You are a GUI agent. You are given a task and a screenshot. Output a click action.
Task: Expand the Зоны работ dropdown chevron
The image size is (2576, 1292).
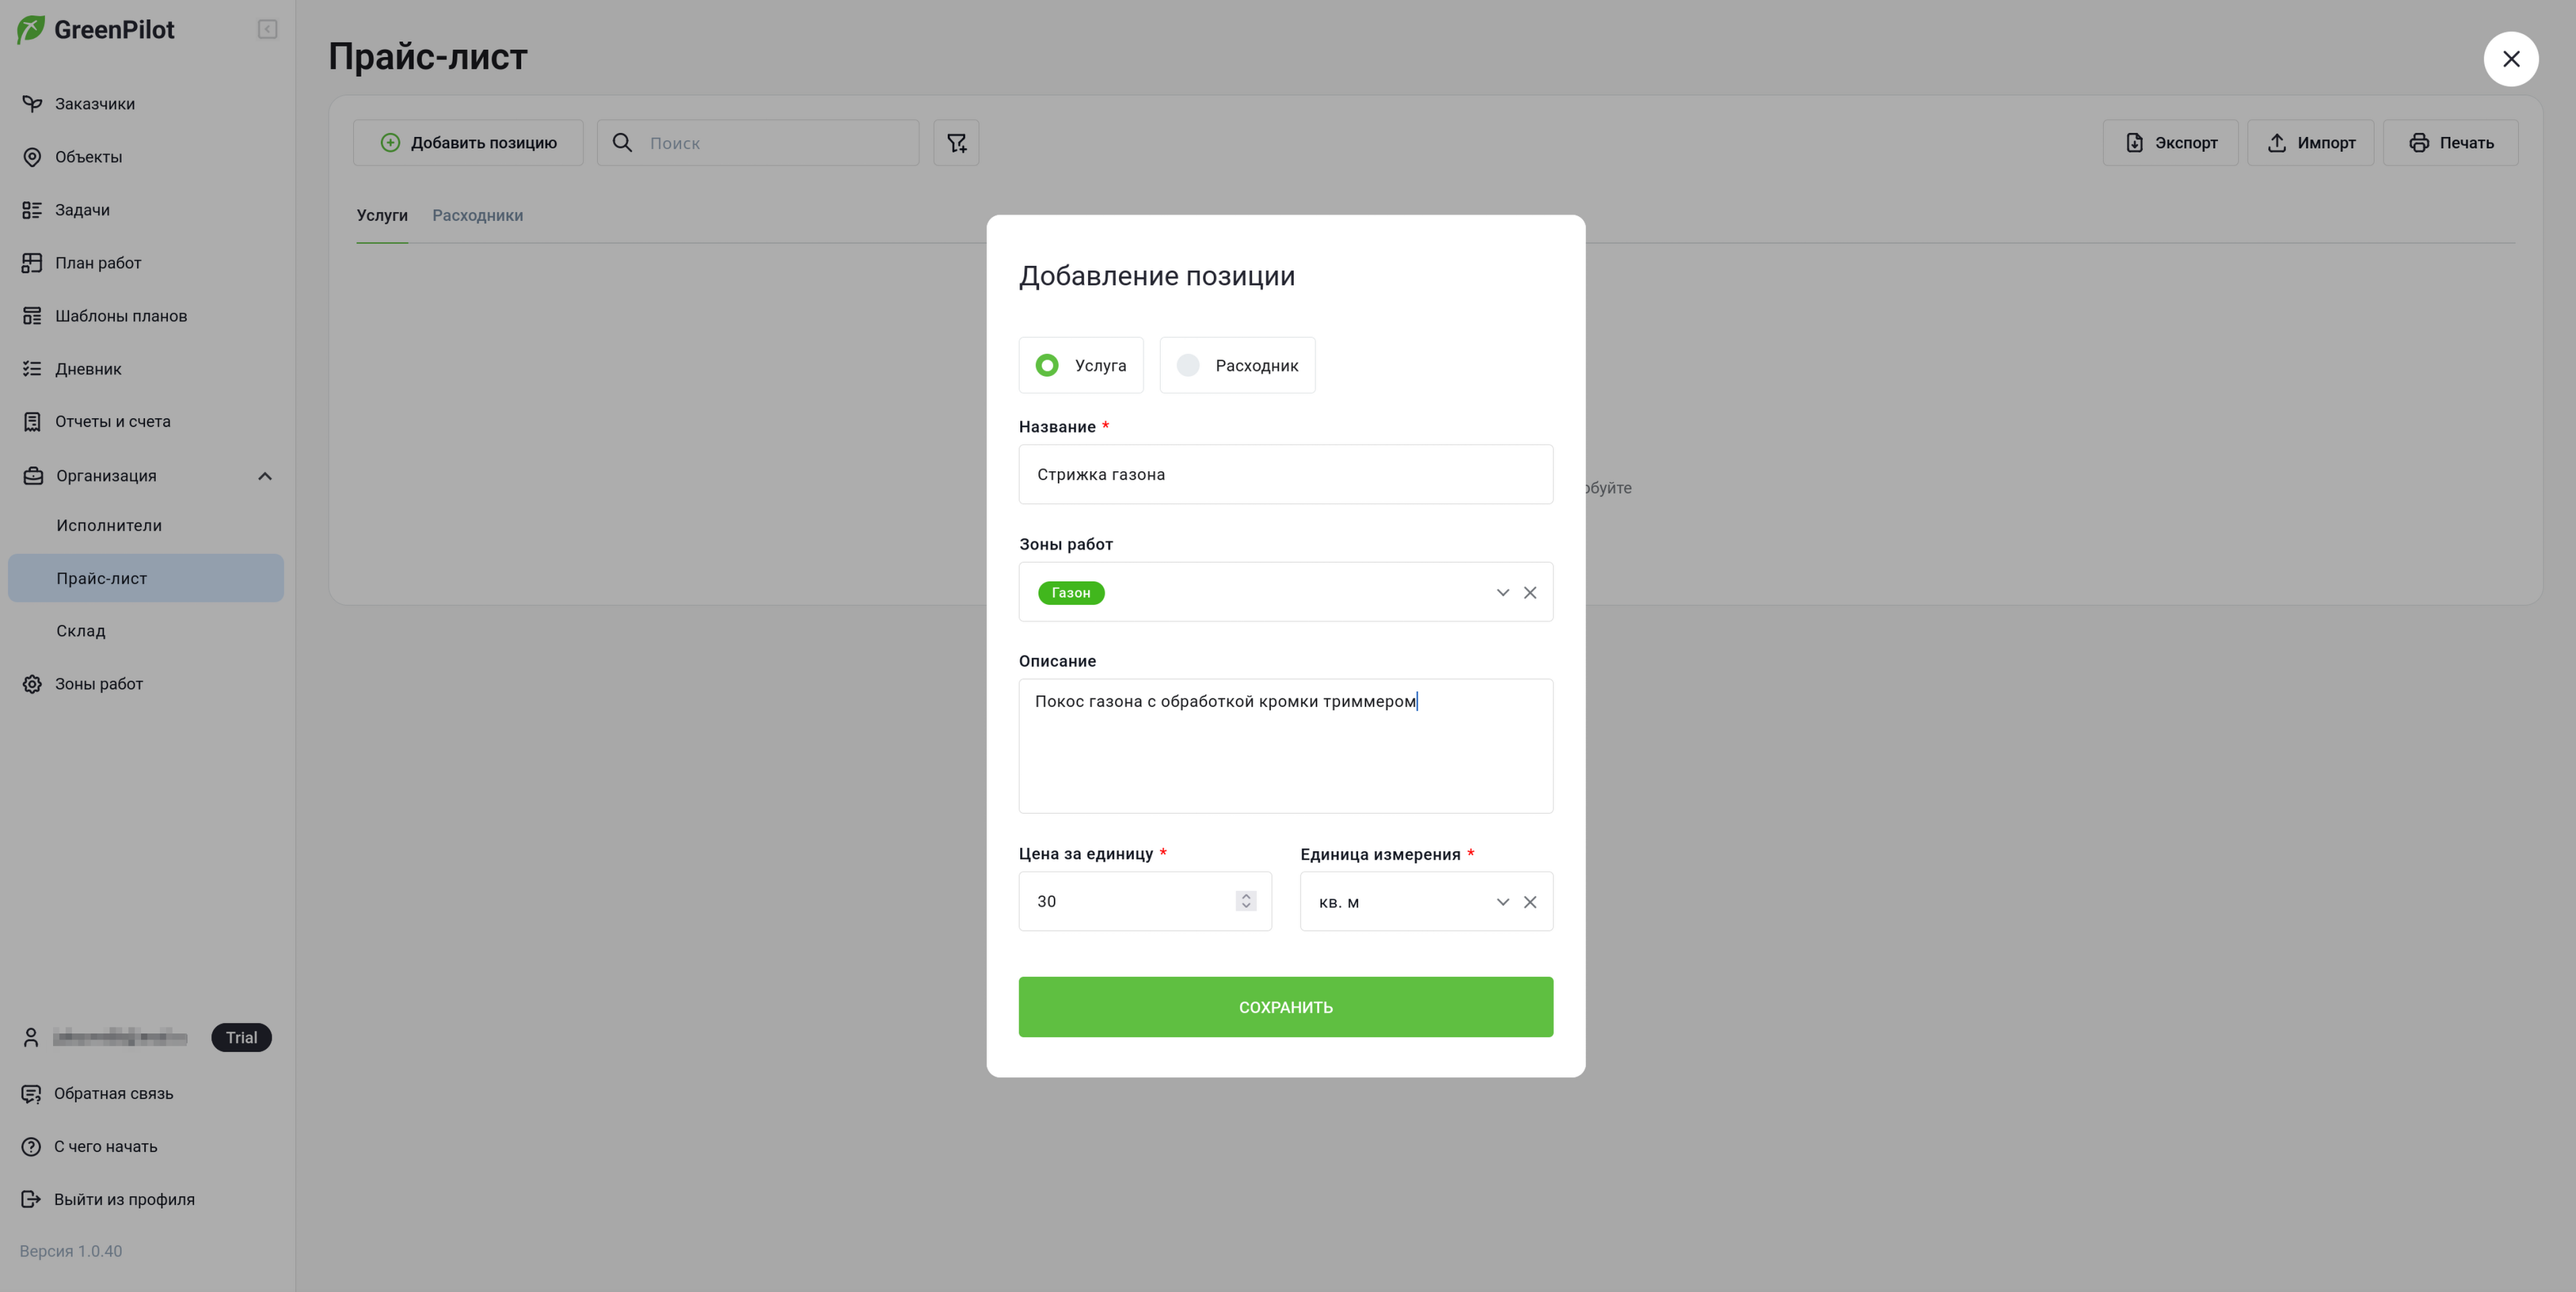pos(1502,593)
